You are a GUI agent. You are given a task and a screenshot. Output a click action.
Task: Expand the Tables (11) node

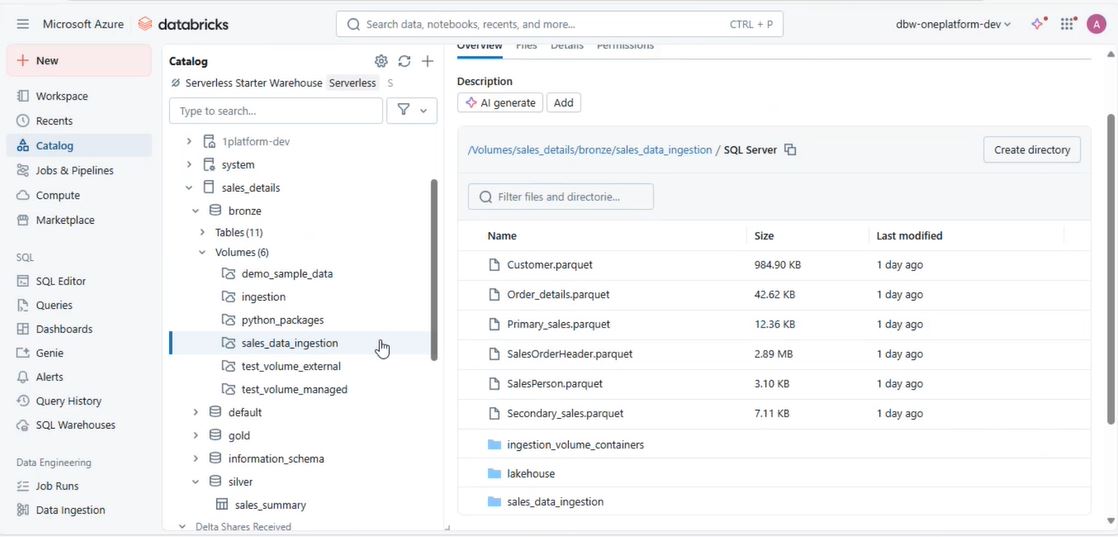click(203, 232)
